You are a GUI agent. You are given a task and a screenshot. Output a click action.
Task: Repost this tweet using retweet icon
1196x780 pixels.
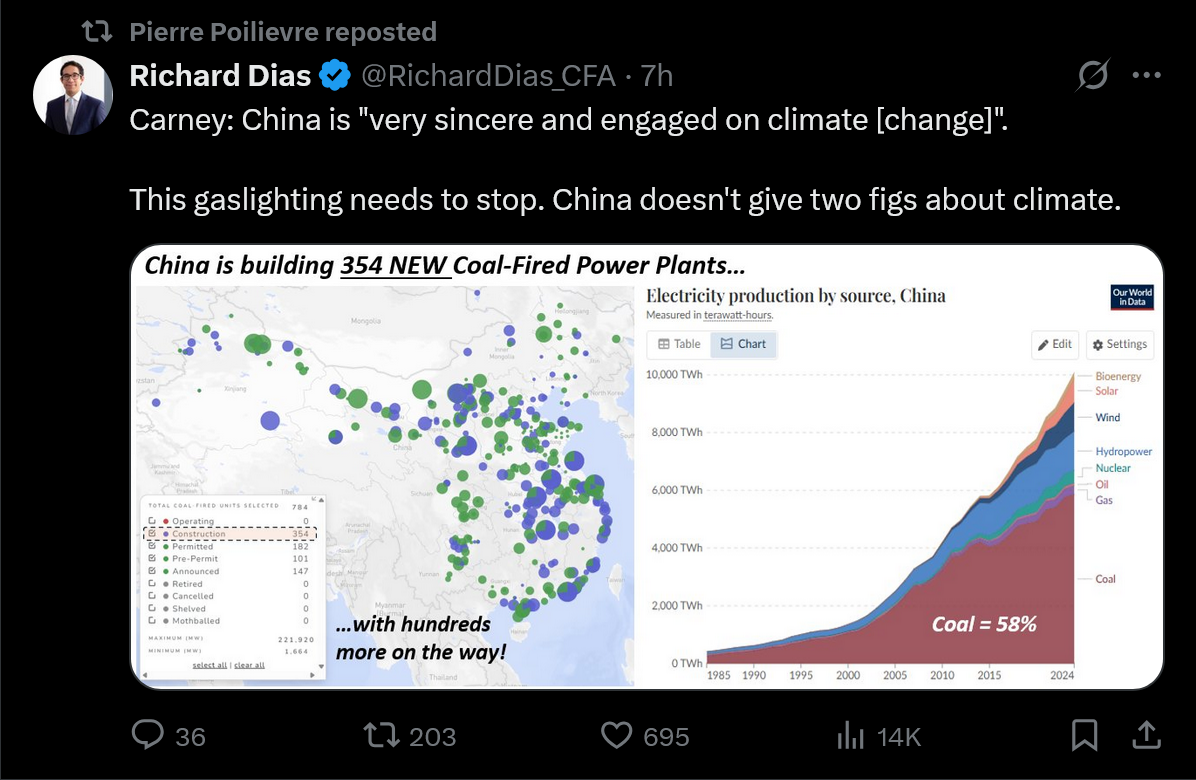pyautogui.click(x=381, y=735)
